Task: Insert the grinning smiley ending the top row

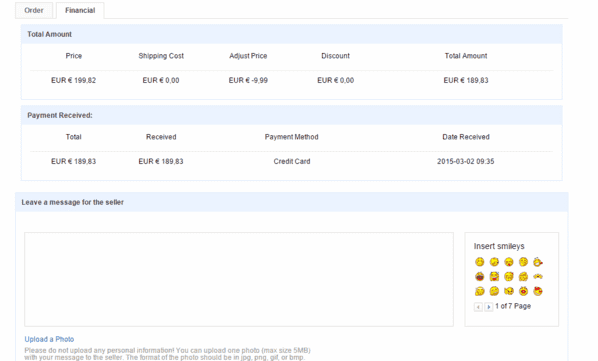Action: (538, 262)
